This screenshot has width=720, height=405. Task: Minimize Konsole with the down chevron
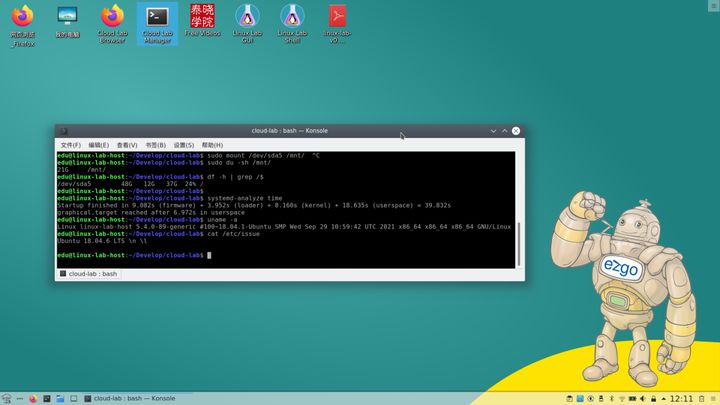[493, 131]
